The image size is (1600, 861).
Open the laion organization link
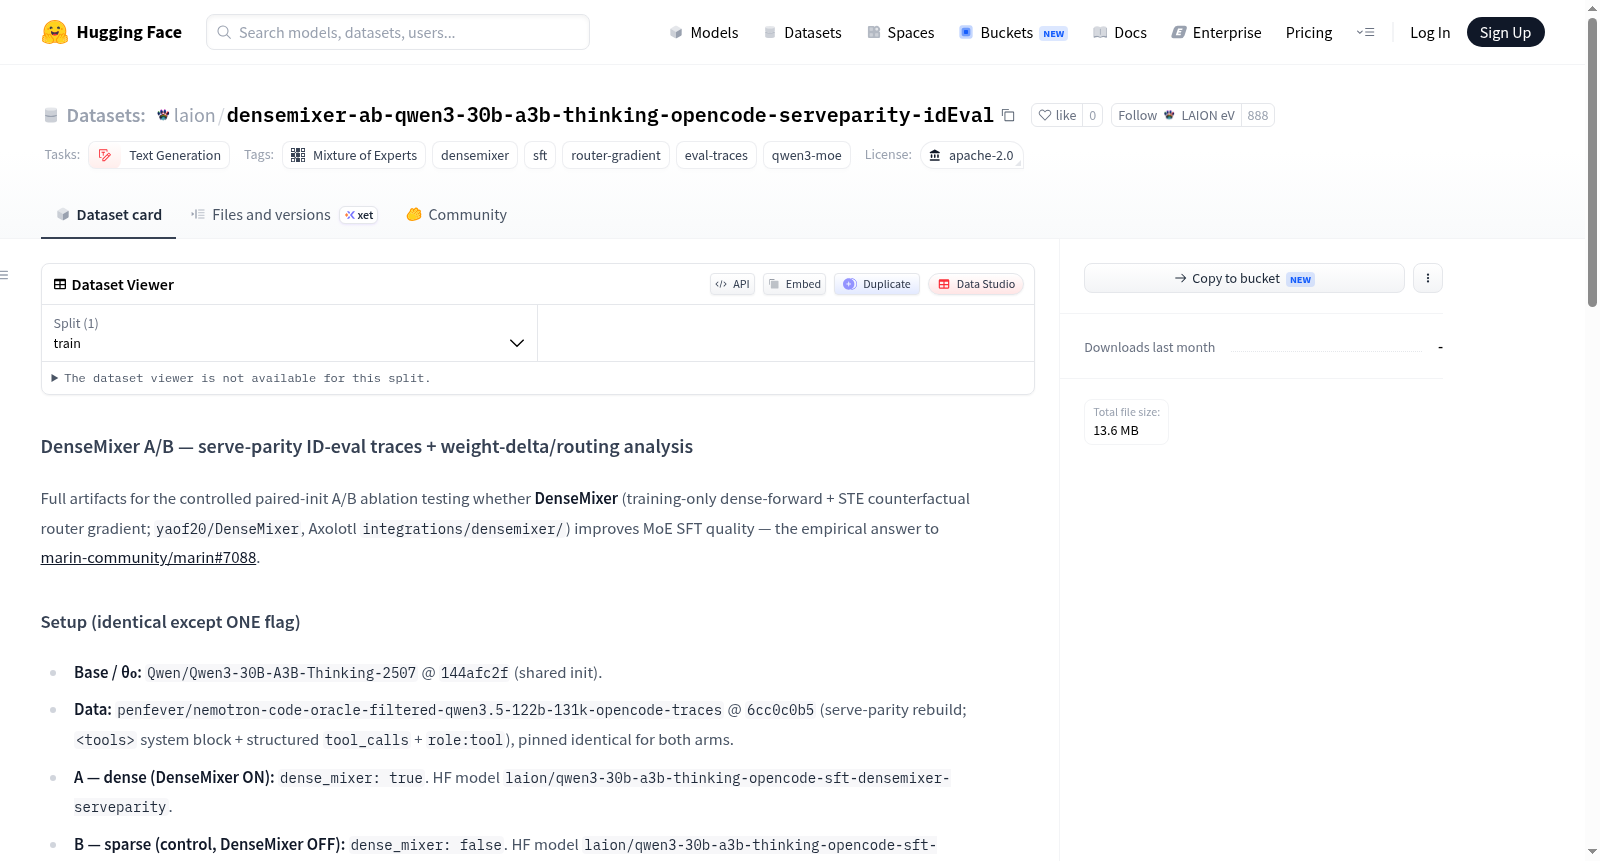pyautogui.click(x=194, y=115)
